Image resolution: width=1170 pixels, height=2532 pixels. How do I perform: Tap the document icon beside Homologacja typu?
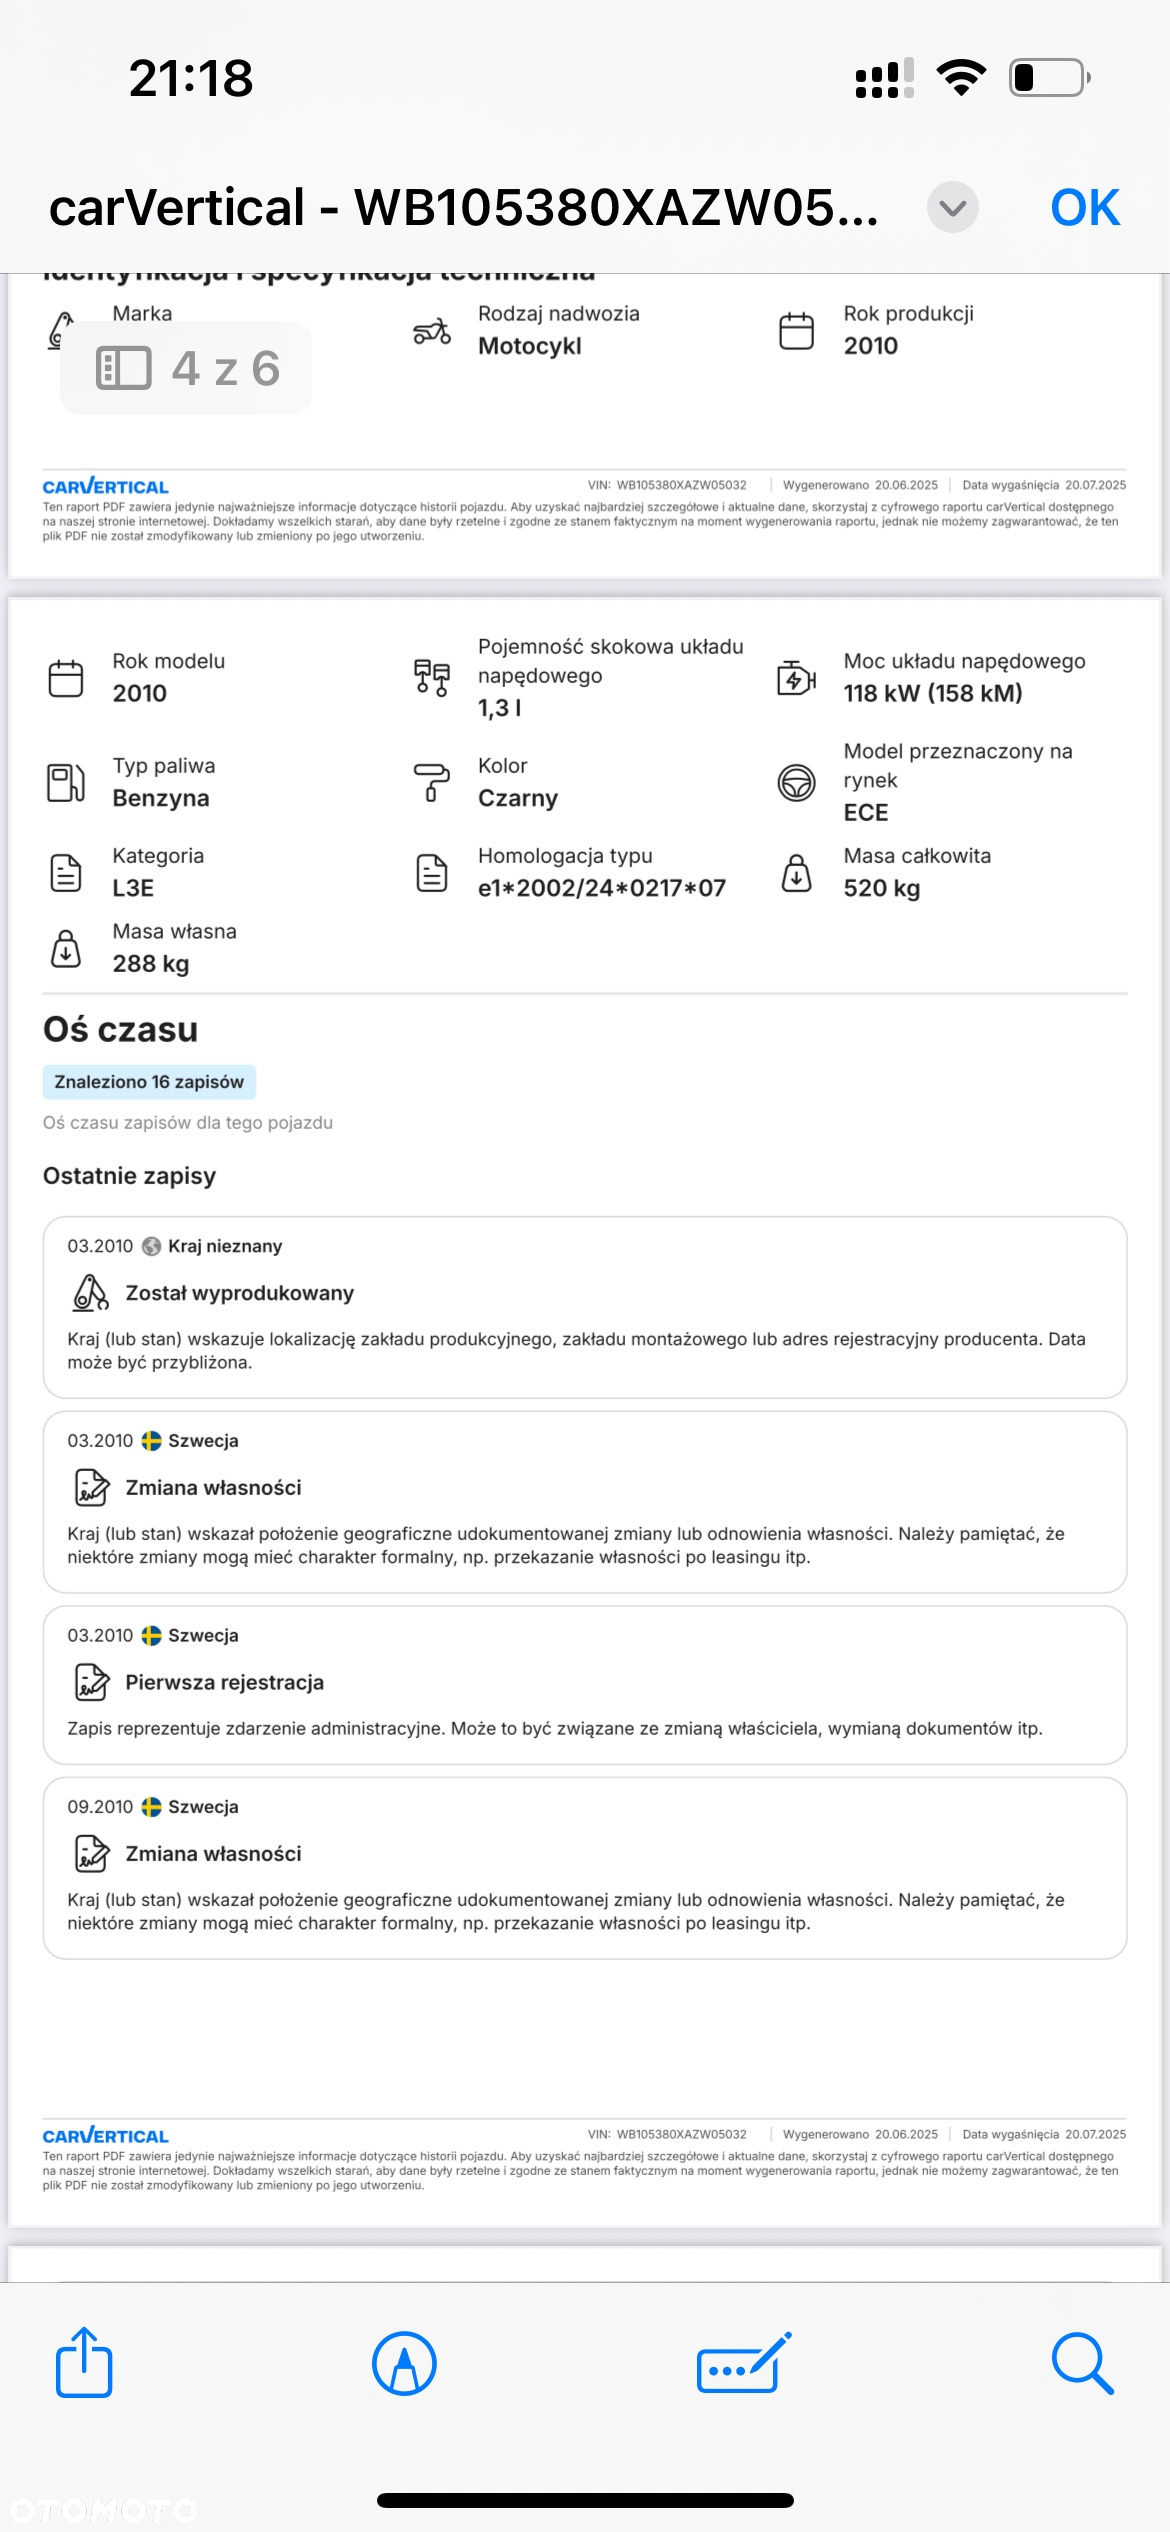432,873
